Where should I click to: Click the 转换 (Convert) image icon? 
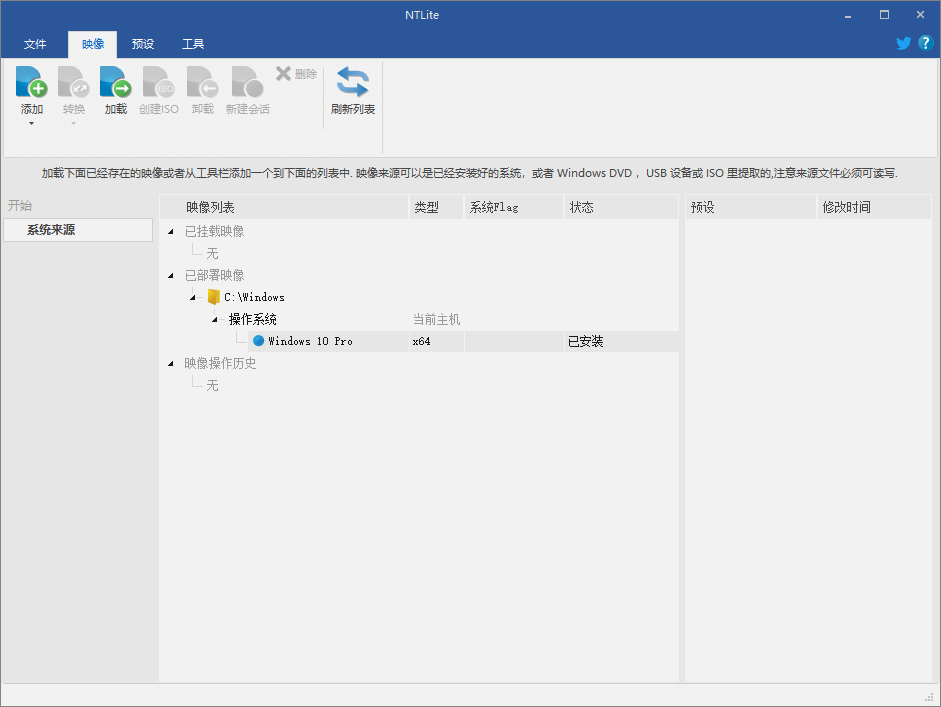73,85
